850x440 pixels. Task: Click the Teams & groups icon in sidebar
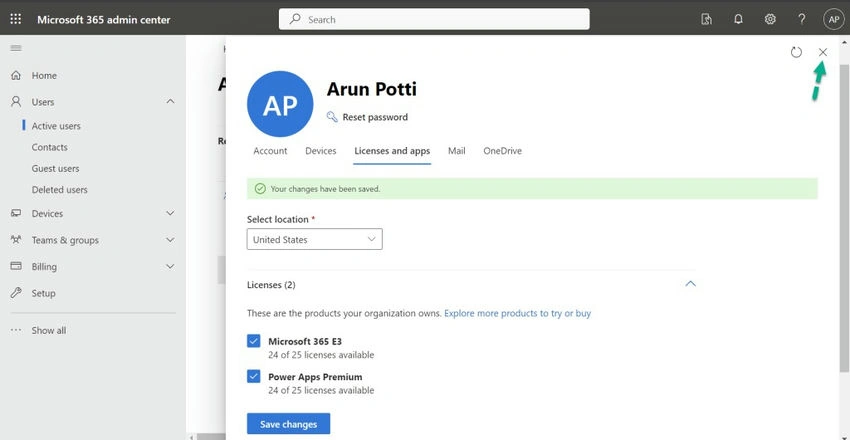pyautogui.click(x=16, y=240)
